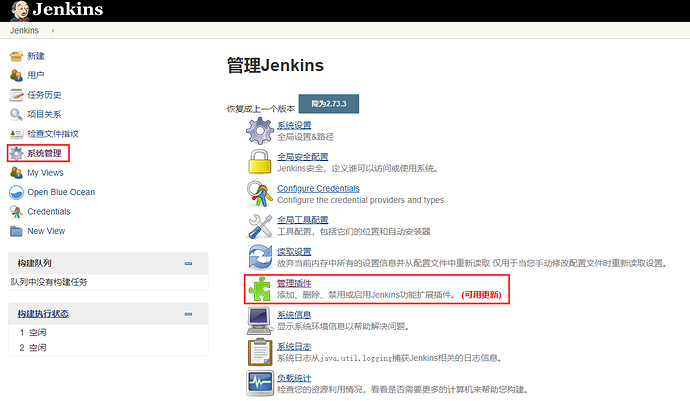Click the 队列中没有构建任务 text
Viewport: 690px width, 401px height.
(x=49, y=282)
